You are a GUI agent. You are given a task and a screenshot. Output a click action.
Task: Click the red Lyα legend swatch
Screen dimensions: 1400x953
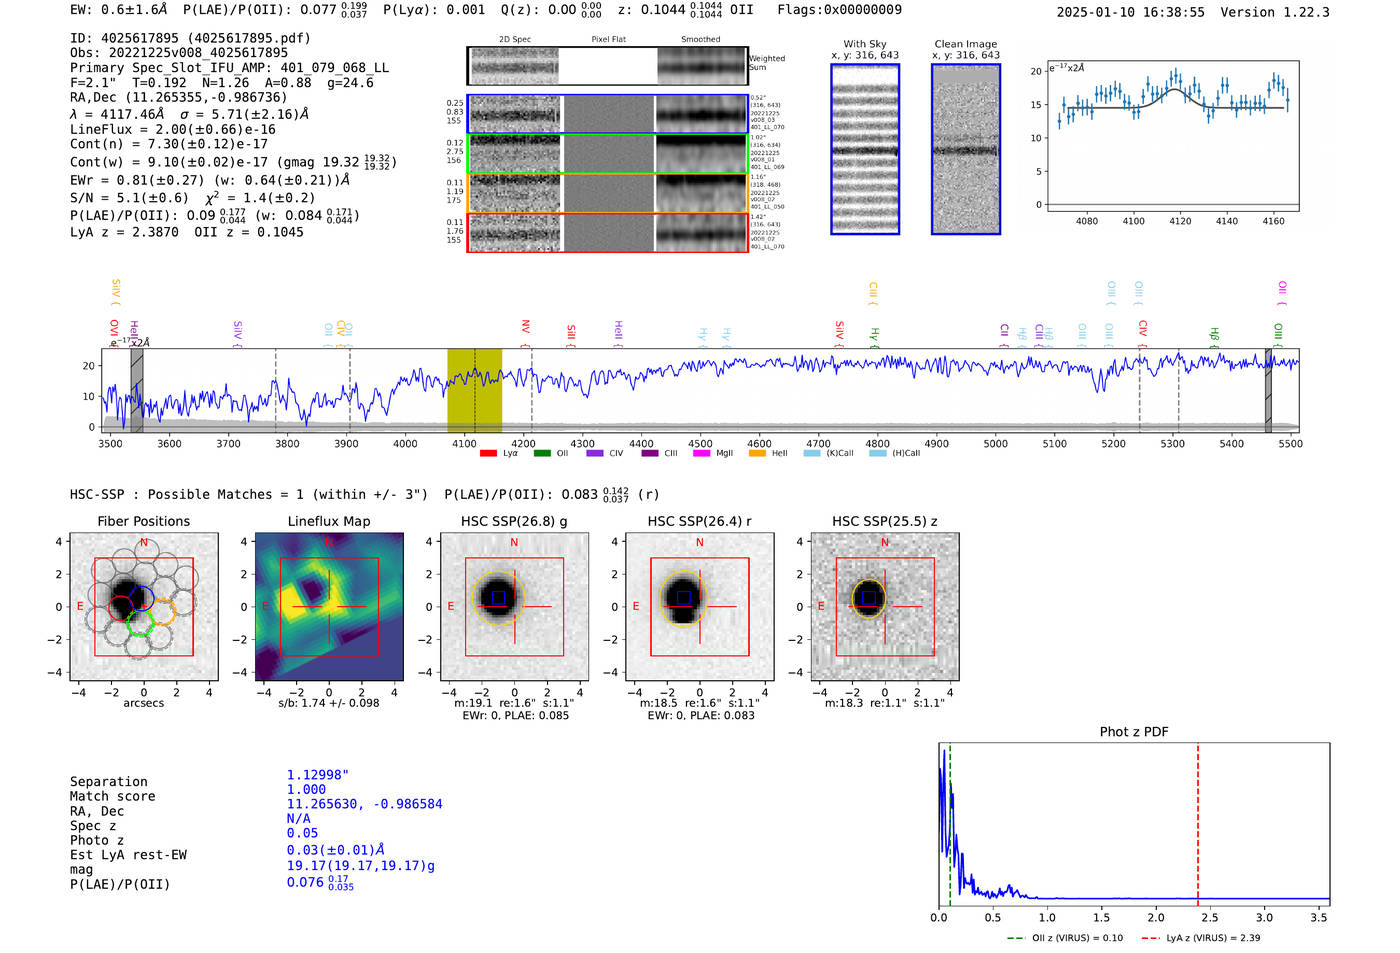(x=489, y=453)
